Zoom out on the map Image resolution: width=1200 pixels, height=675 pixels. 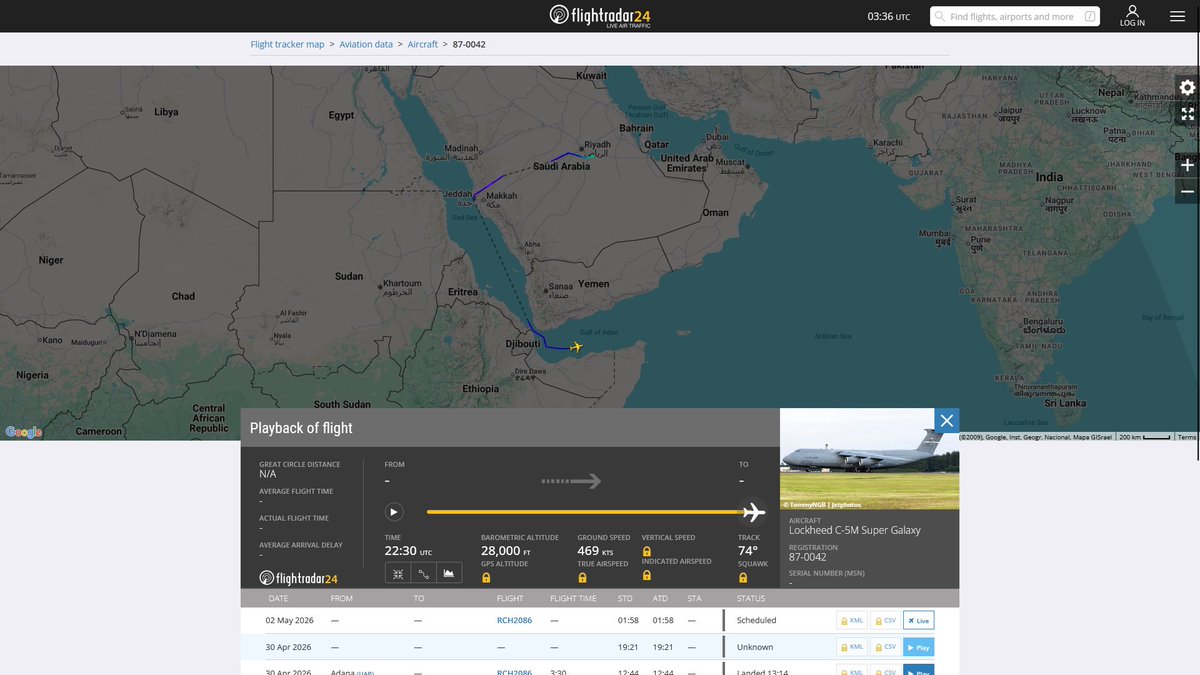1187,191
